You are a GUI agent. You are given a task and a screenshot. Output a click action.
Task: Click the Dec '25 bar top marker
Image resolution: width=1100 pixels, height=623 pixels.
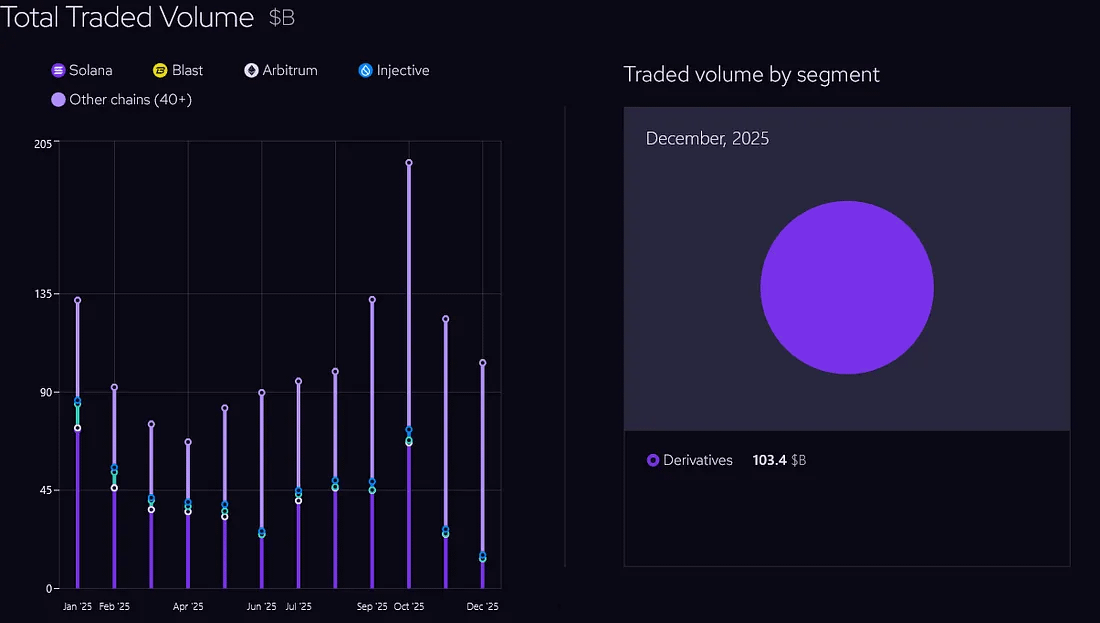click(483, 363)
